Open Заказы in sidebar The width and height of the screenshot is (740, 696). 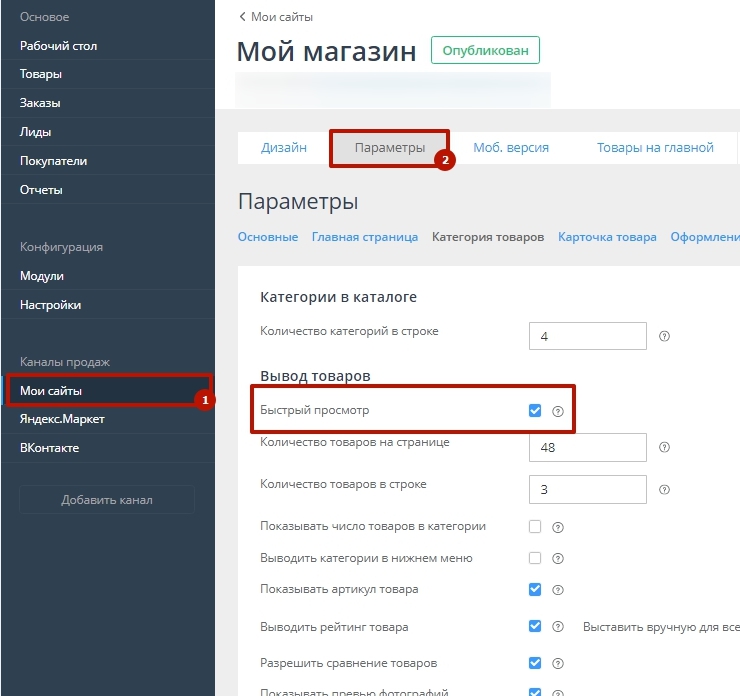[x=108, y=103]
